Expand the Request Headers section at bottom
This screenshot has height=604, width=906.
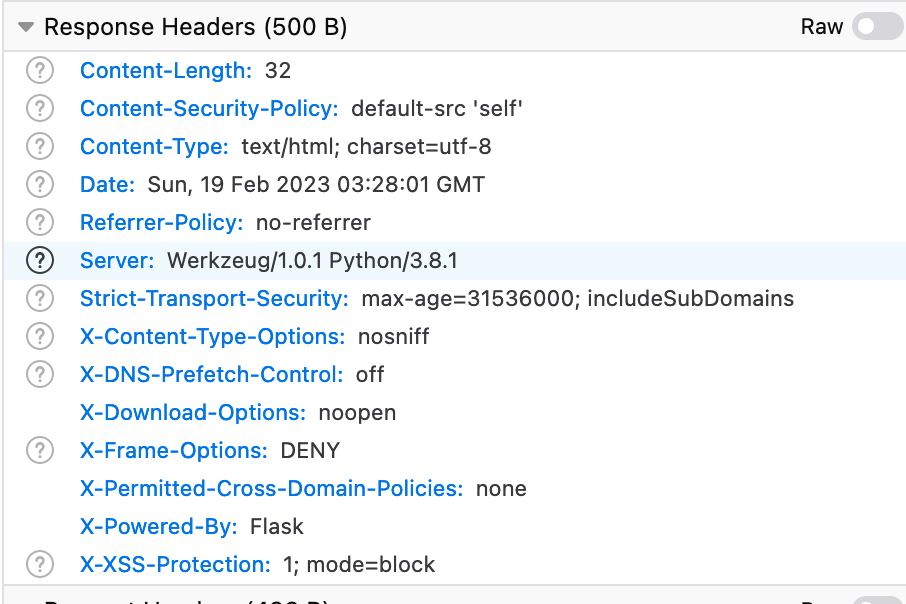[x=25, y=600]
